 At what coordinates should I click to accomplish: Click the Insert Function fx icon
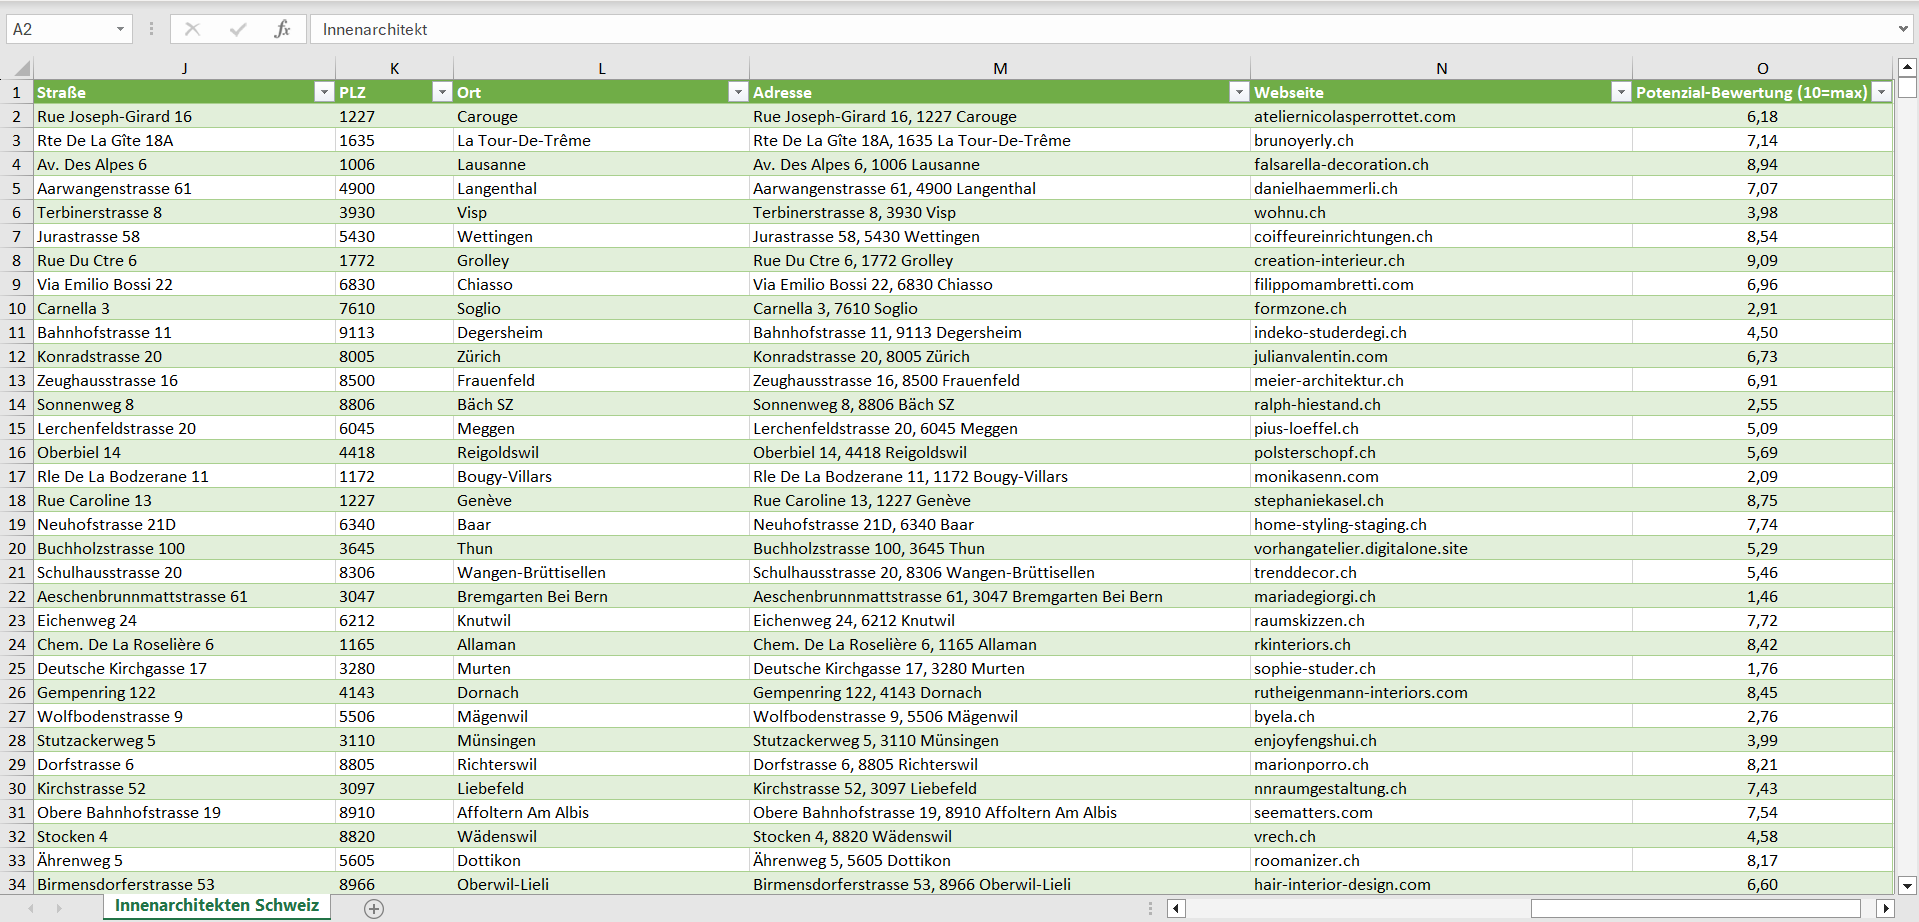[x=282, y=29]
